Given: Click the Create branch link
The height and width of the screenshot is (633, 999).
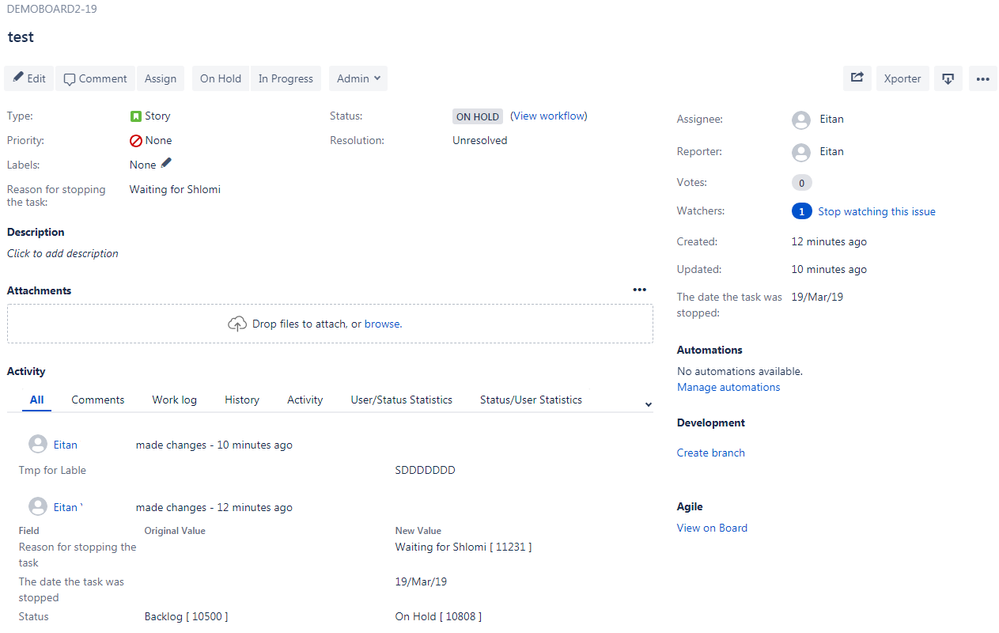Looking at the screenshot, I should click(710, 453).
